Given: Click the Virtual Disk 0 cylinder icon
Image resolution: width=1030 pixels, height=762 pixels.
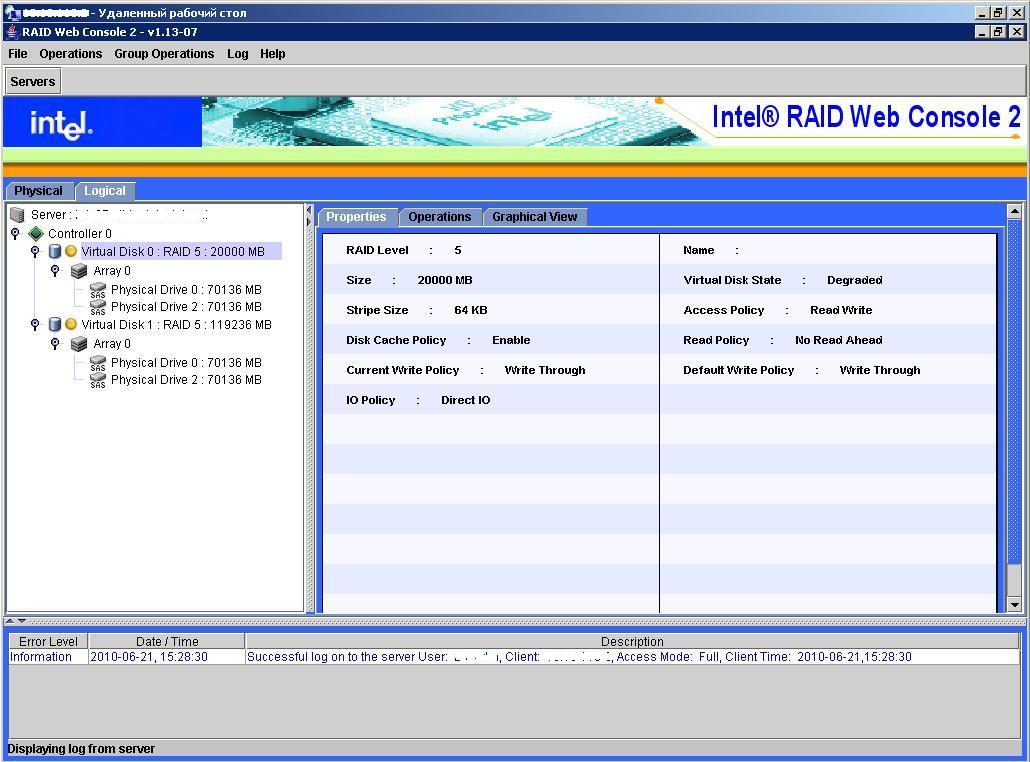Looking at the screenshot, I should pyautogui.click(x=55, y=252).
